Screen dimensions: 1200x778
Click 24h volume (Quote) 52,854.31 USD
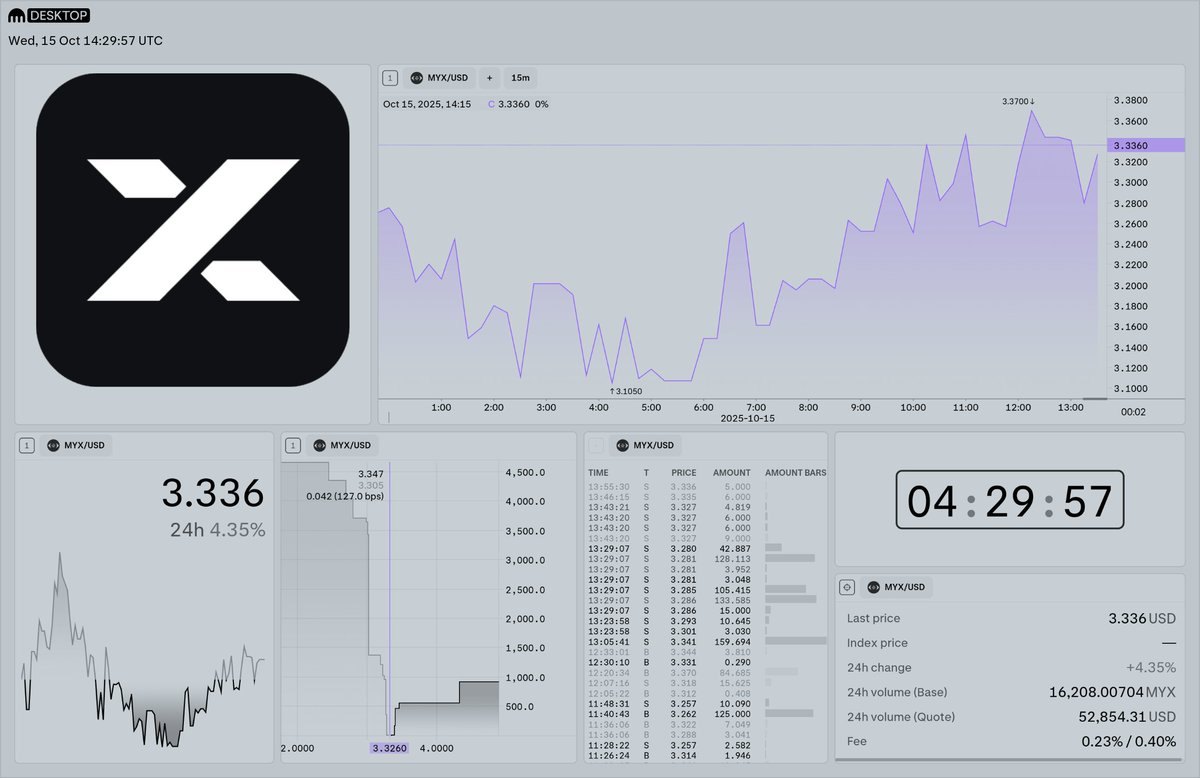(x=1126, y=716)
